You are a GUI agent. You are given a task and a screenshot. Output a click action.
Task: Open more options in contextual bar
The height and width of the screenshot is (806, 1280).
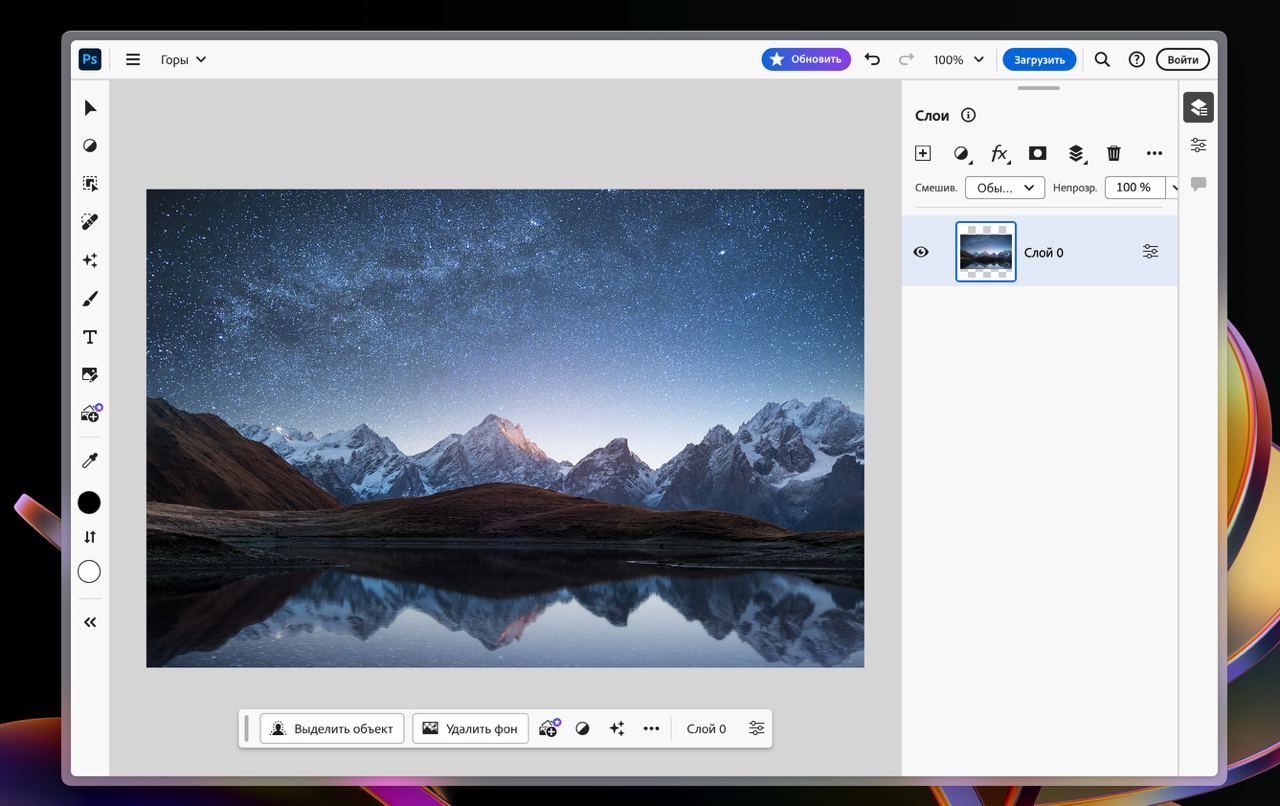[651, 728]
